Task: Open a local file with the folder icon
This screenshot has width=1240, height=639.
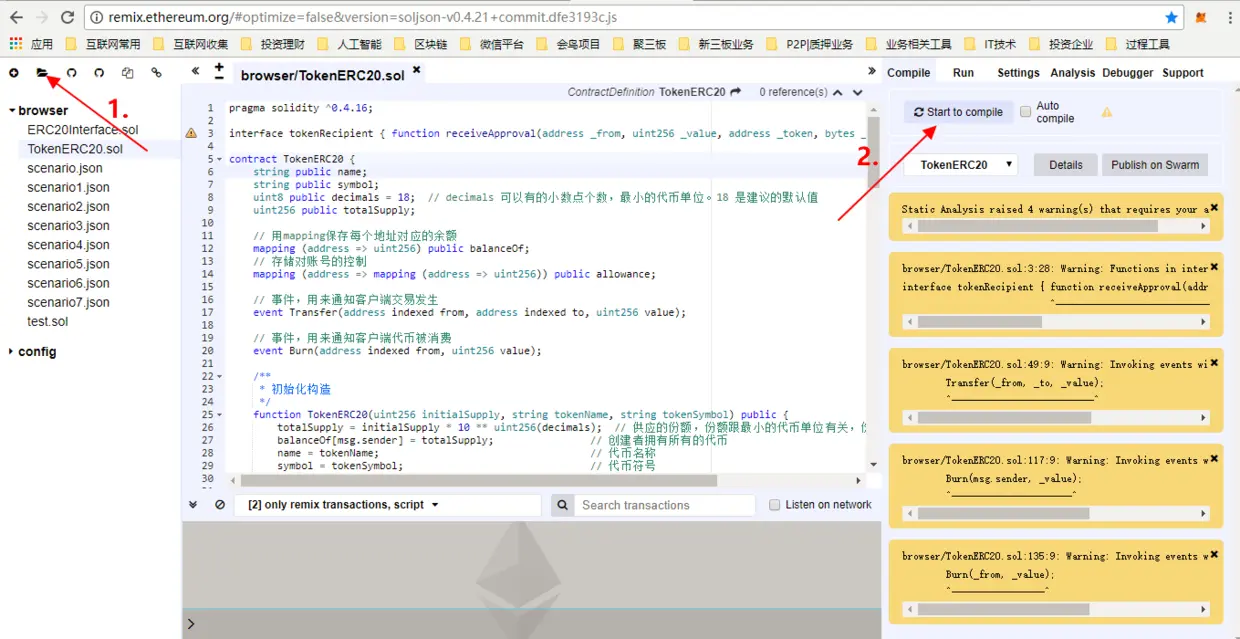Action: 42,73
